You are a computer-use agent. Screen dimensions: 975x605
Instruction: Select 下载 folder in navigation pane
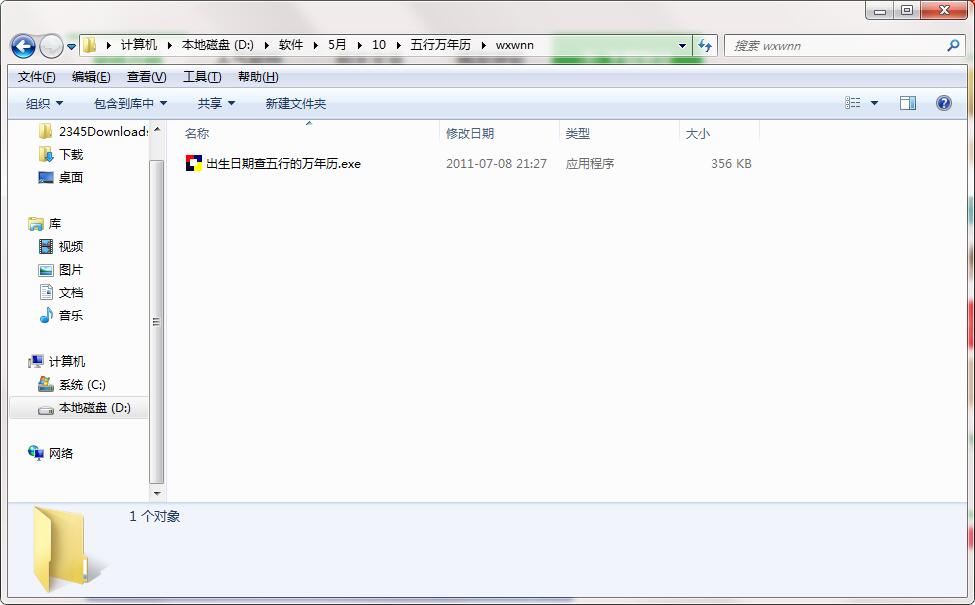pos(70,154)
